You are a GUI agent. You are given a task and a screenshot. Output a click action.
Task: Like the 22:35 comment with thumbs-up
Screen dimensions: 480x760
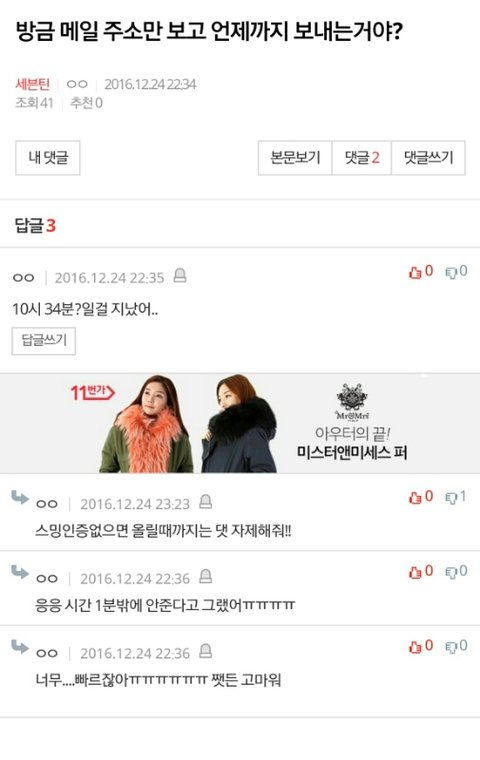[x=420, y=271]
